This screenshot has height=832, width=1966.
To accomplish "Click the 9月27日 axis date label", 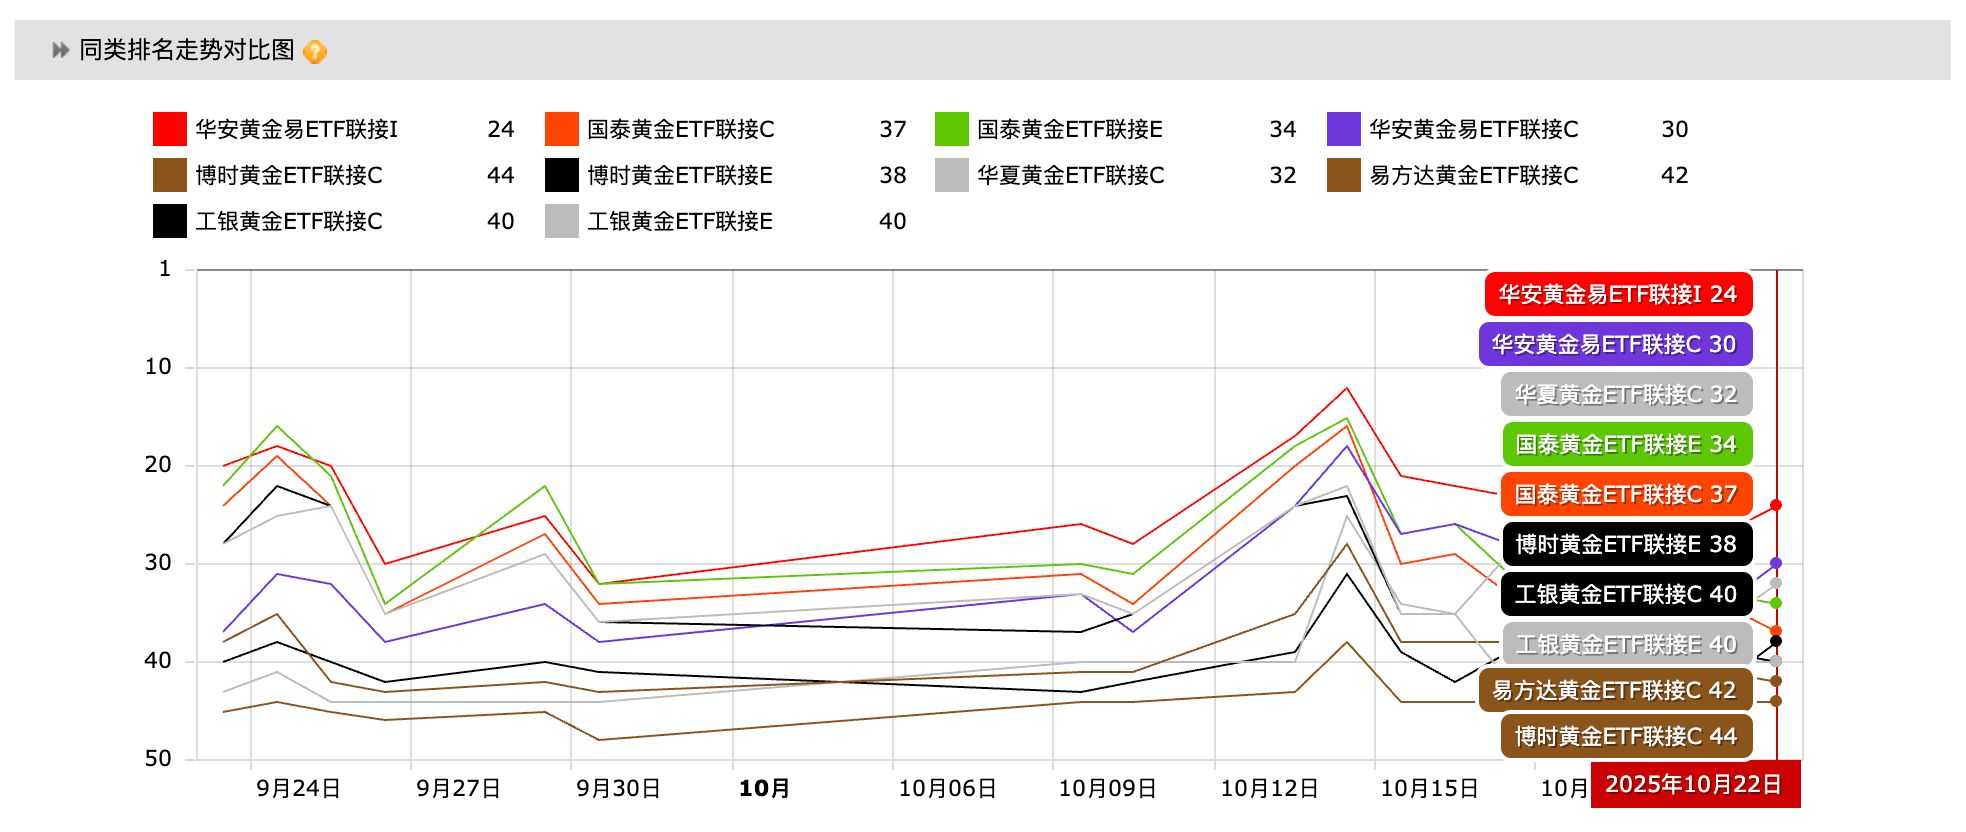I will click(458, 788).
